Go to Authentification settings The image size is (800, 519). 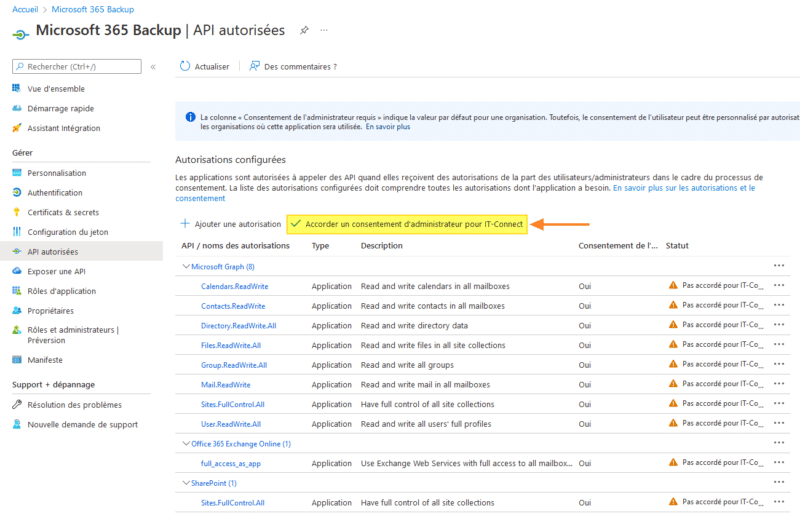point(55,193)
